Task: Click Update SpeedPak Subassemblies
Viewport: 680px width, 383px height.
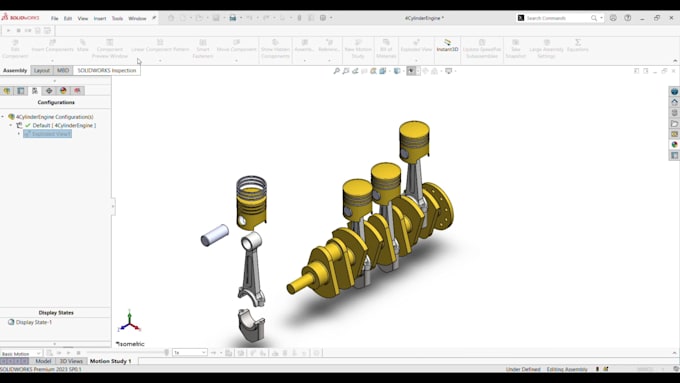Action: coord(482,49)
